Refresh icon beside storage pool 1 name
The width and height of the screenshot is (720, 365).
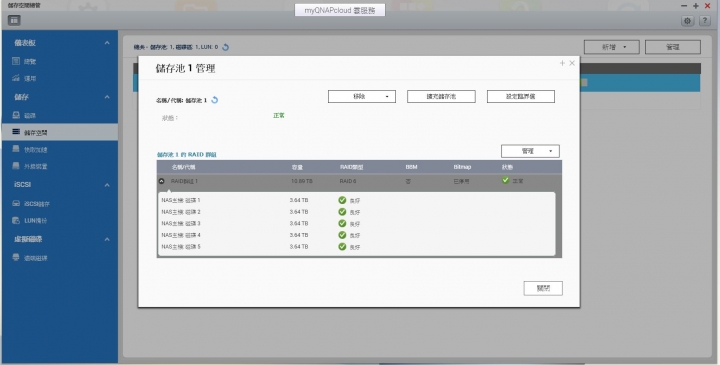pos(214,100)
